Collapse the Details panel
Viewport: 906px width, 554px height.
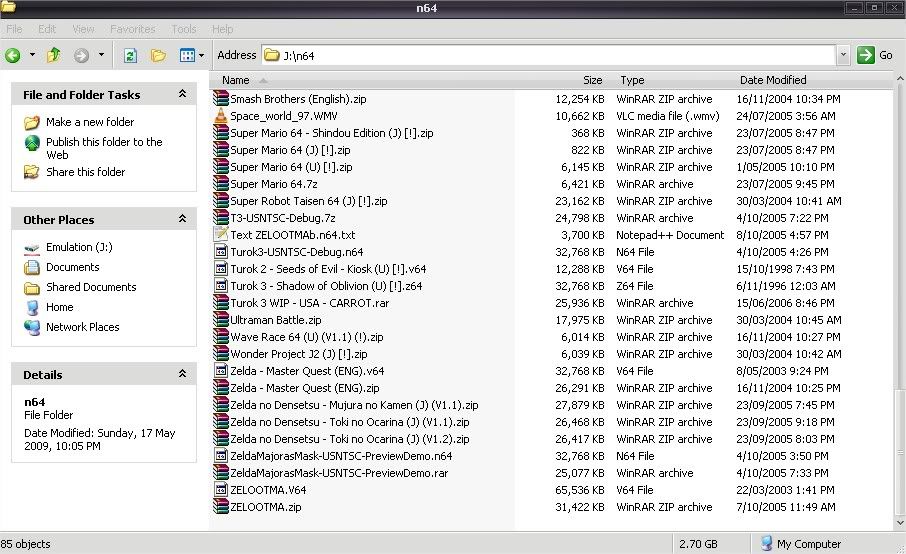pos(183,374)
